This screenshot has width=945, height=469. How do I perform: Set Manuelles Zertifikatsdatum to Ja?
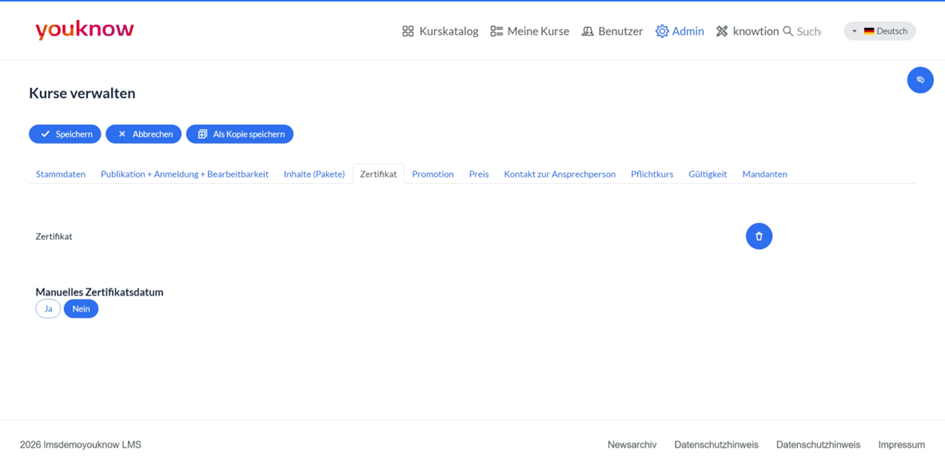48,309
